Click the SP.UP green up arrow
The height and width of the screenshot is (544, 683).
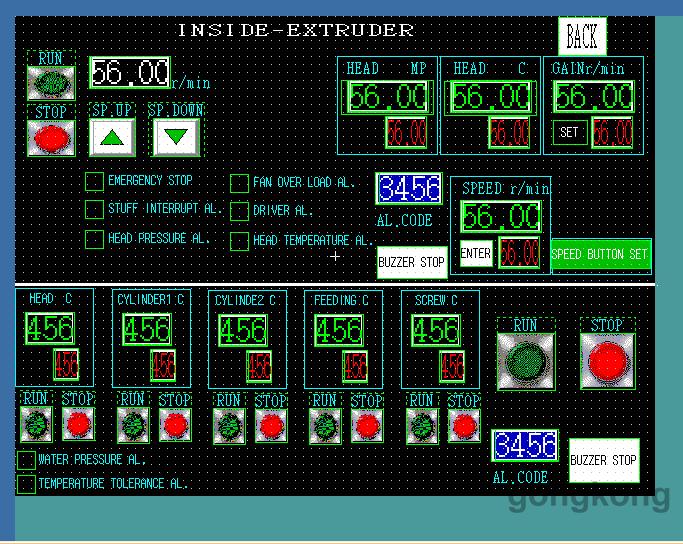(114, 137)
